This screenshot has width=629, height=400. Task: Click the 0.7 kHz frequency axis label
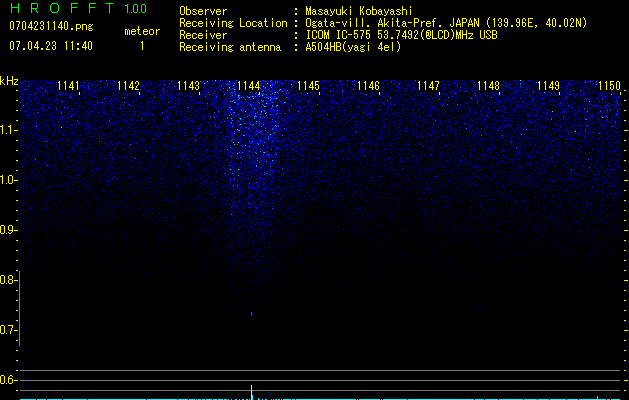point(8,330)
